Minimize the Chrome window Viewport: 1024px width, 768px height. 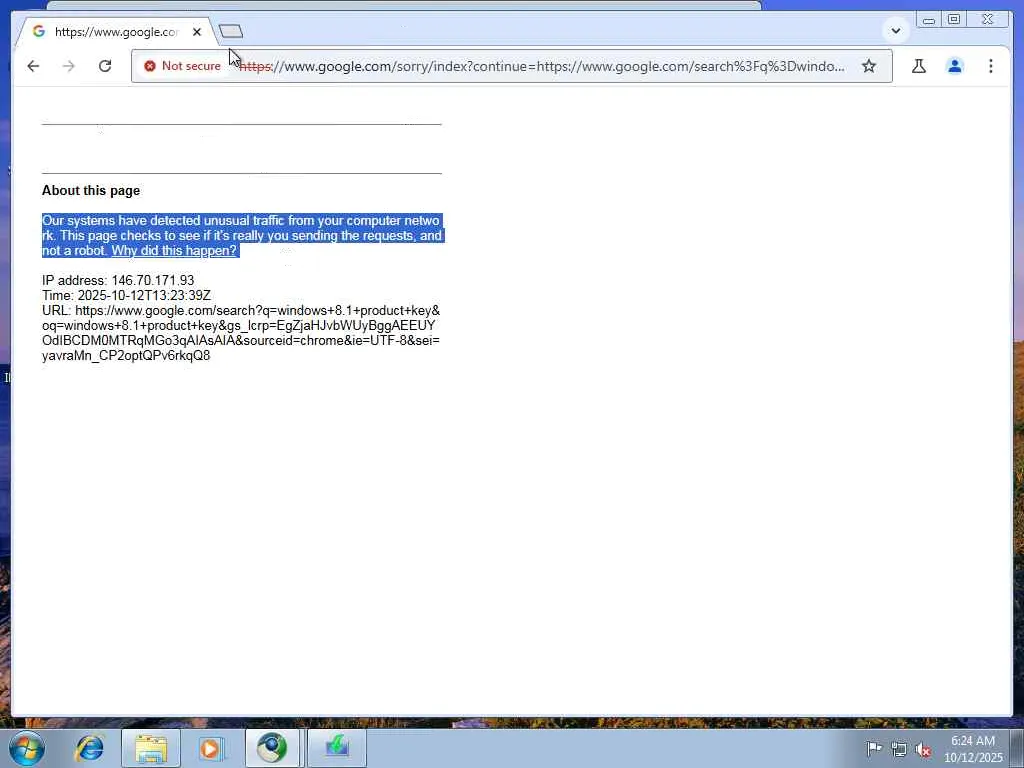[929, 20]
